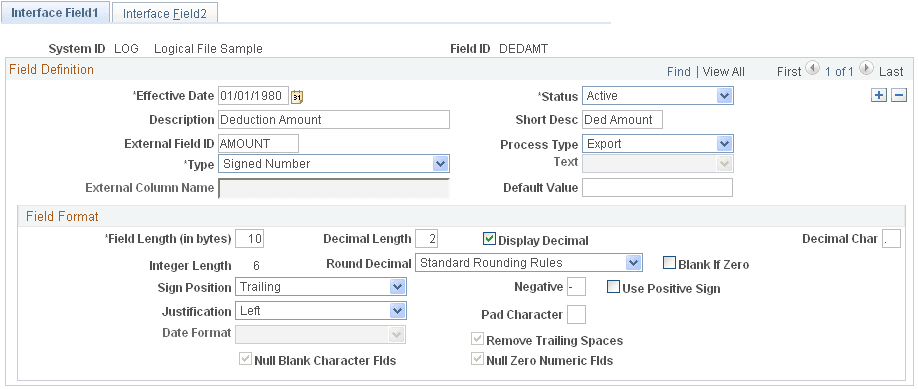Click the External Column Name field
The width and height of the screenshot is (918, 389).
334,188
